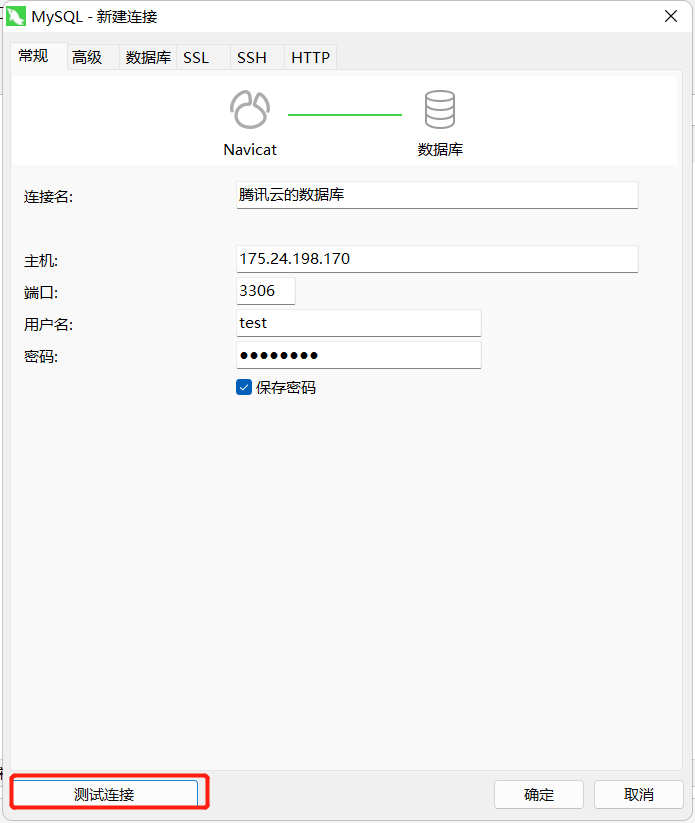Toggle the 保存密码 checkbox

244,387
